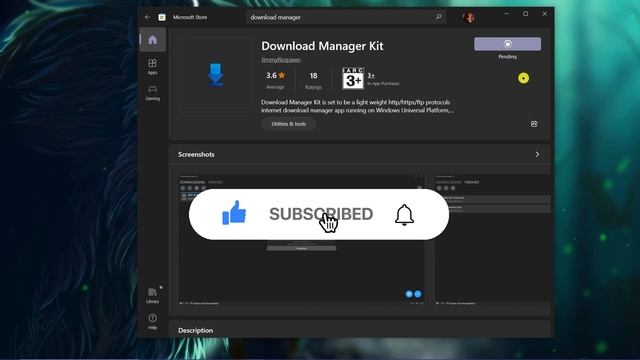Open the JimmyRespawn publisher link
Screen dimensions: 640x360
(280, 60)
